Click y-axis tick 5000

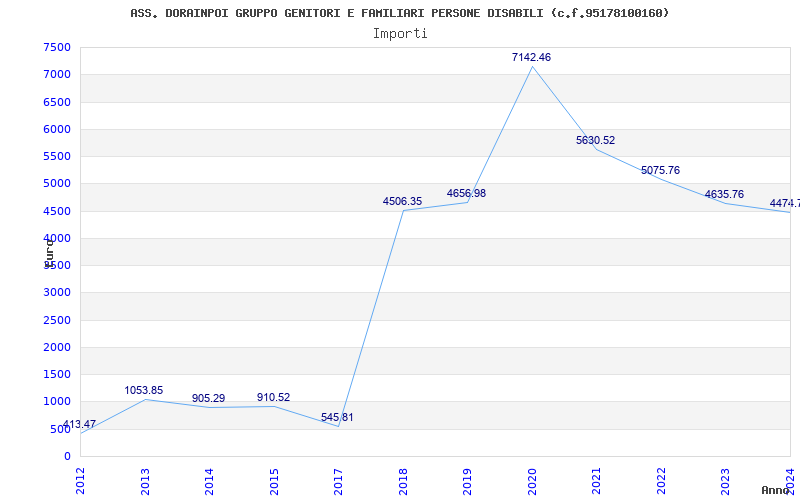pyautogui.click(x=57, y=184)
